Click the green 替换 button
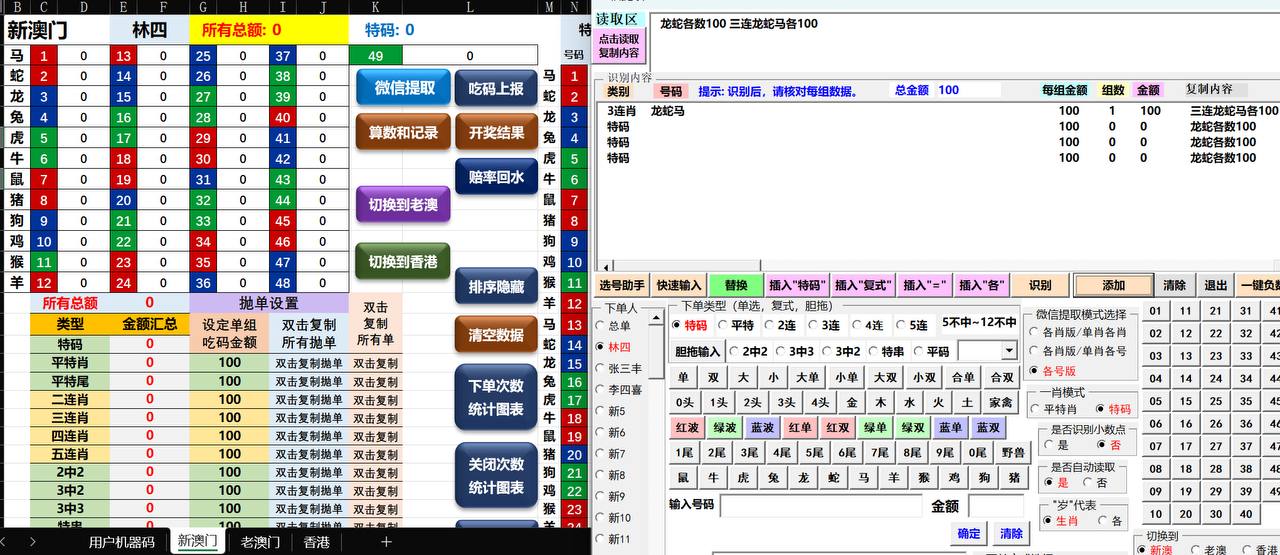This screenshot has width=1280, height=555. point(736,285)
